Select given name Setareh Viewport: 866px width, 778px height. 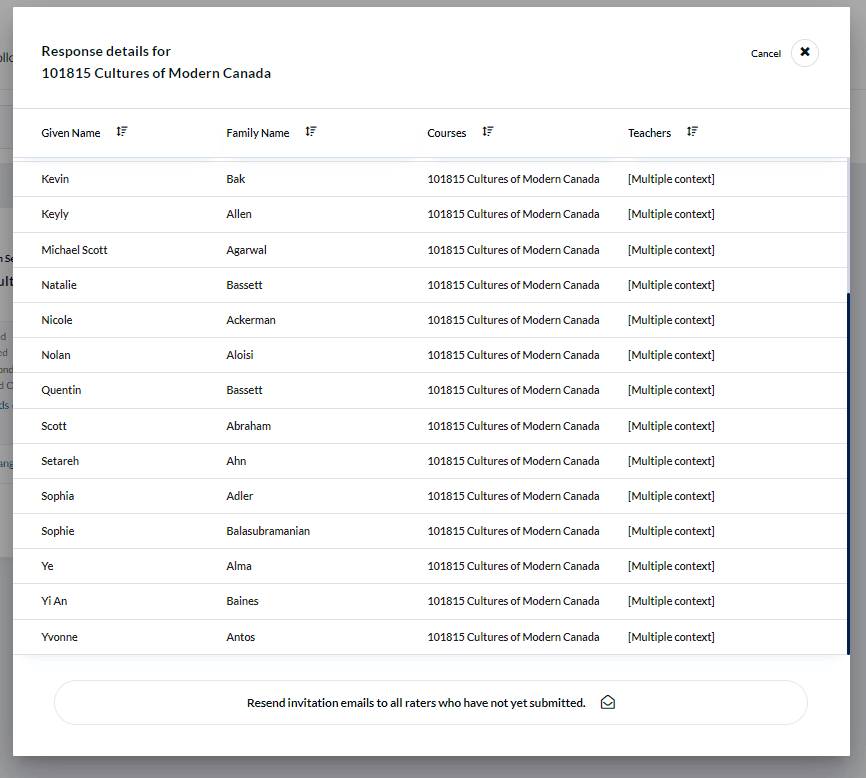[60, 461]
